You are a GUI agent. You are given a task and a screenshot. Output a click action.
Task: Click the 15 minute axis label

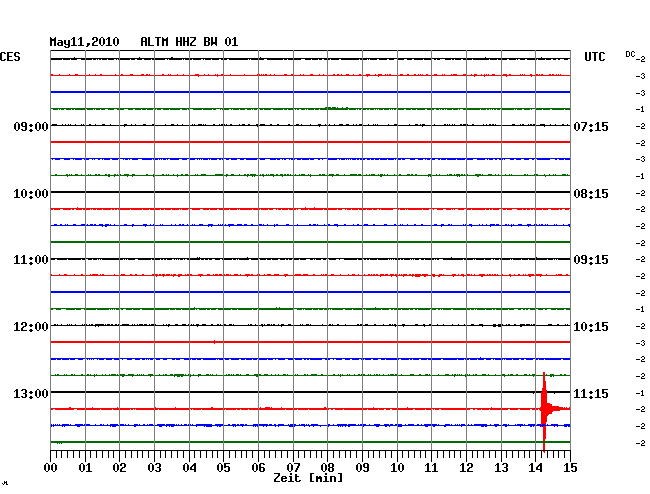pos(570,468)
